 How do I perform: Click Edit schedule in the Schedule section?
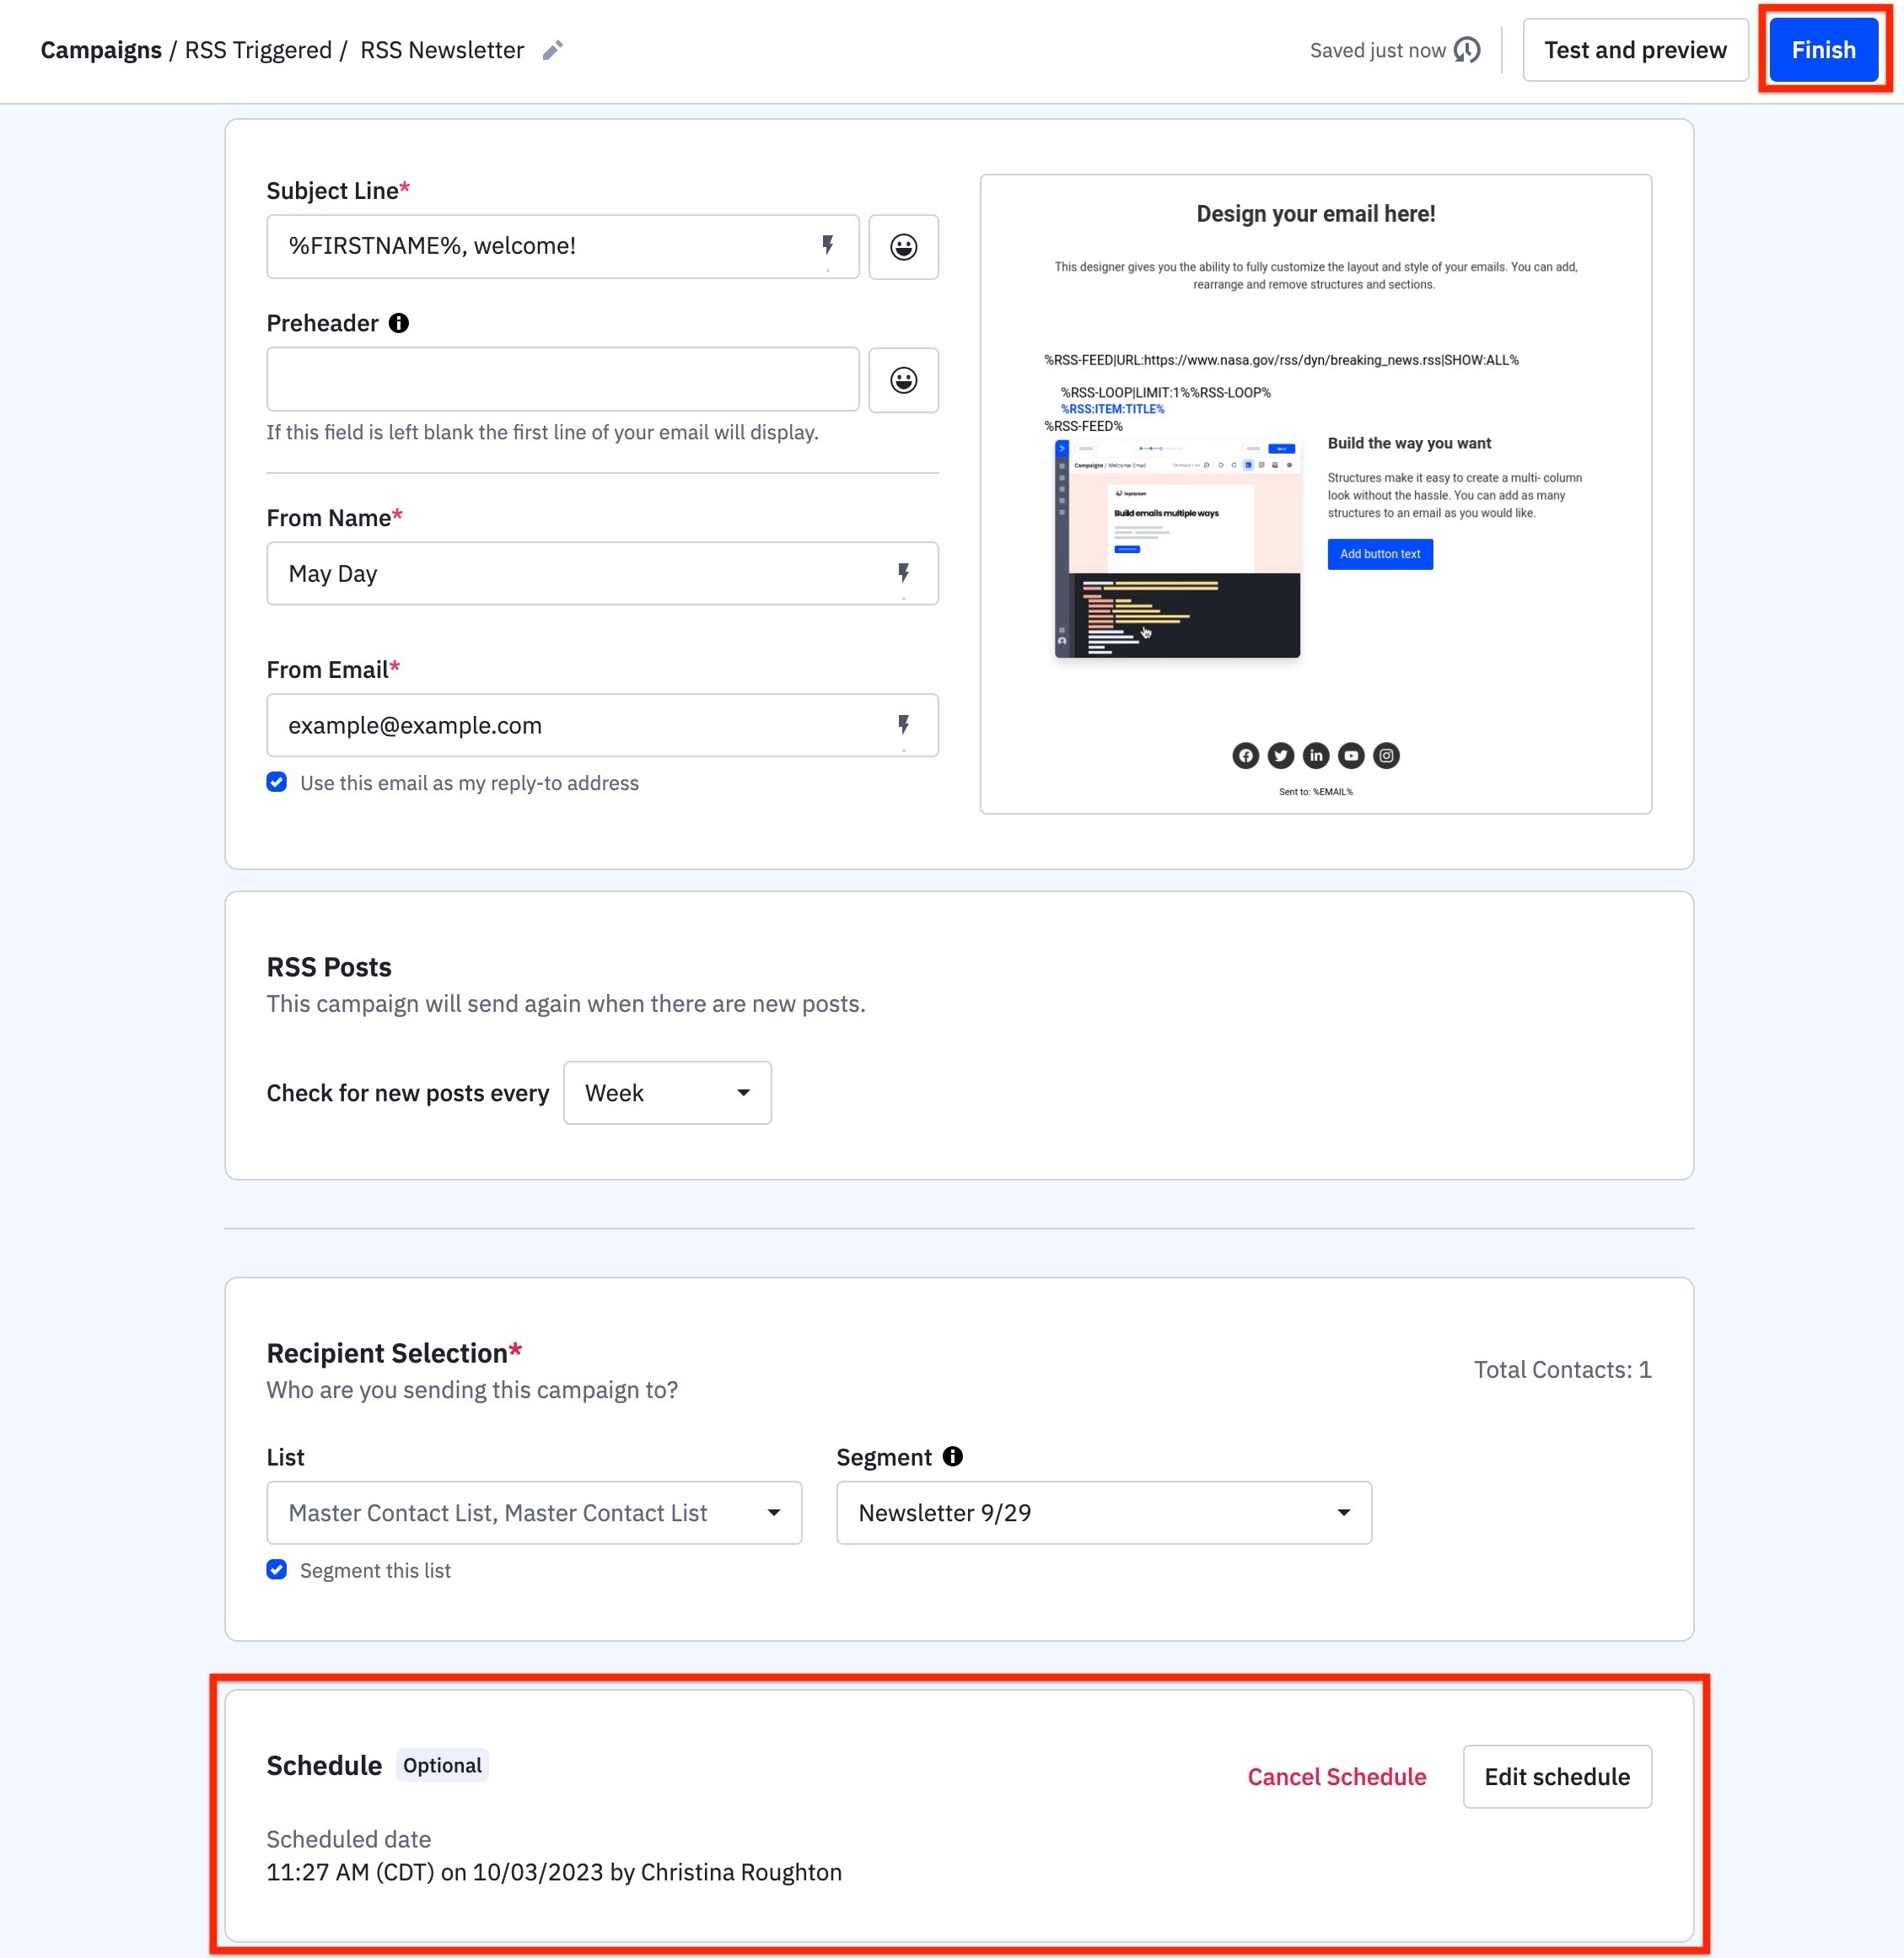coord(1556,1776)
